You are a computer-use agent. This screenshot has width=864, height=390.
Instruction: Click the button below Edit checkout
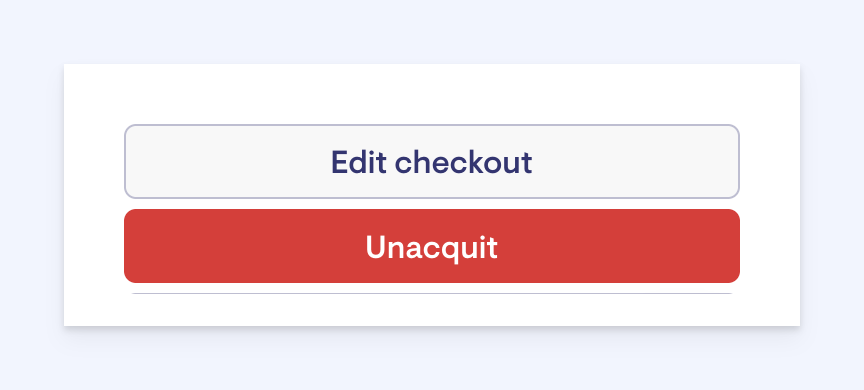coord(431,246)
